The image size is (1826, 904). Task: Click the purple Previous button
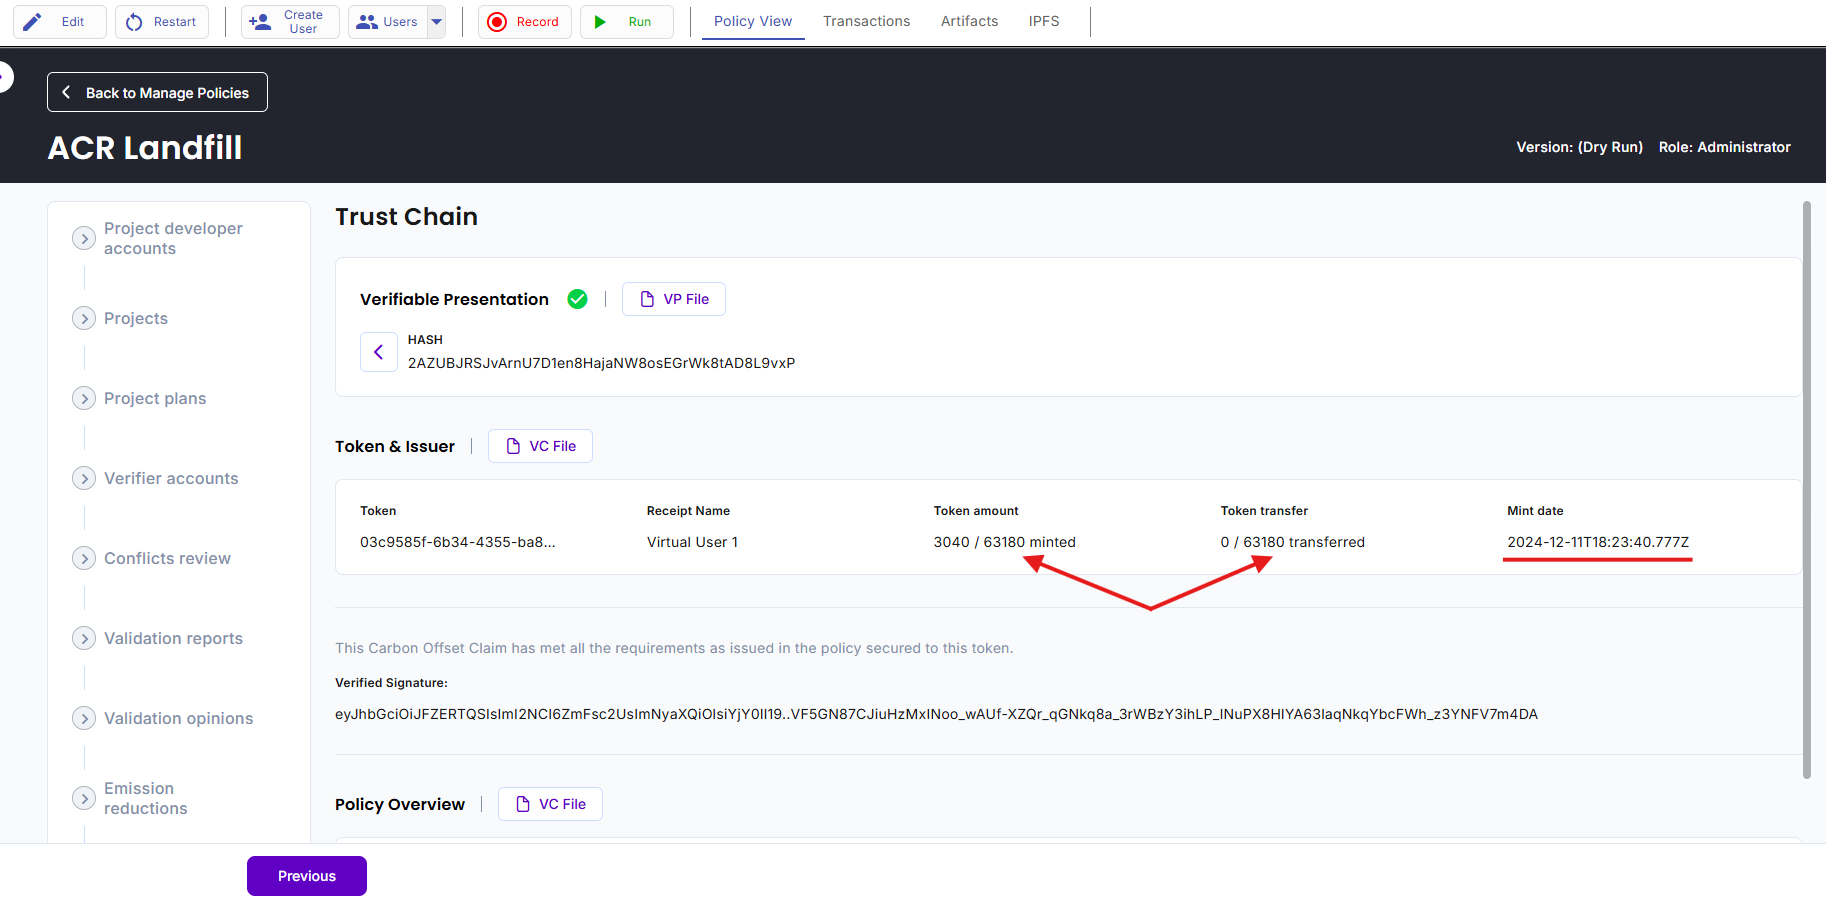(307, 876)
